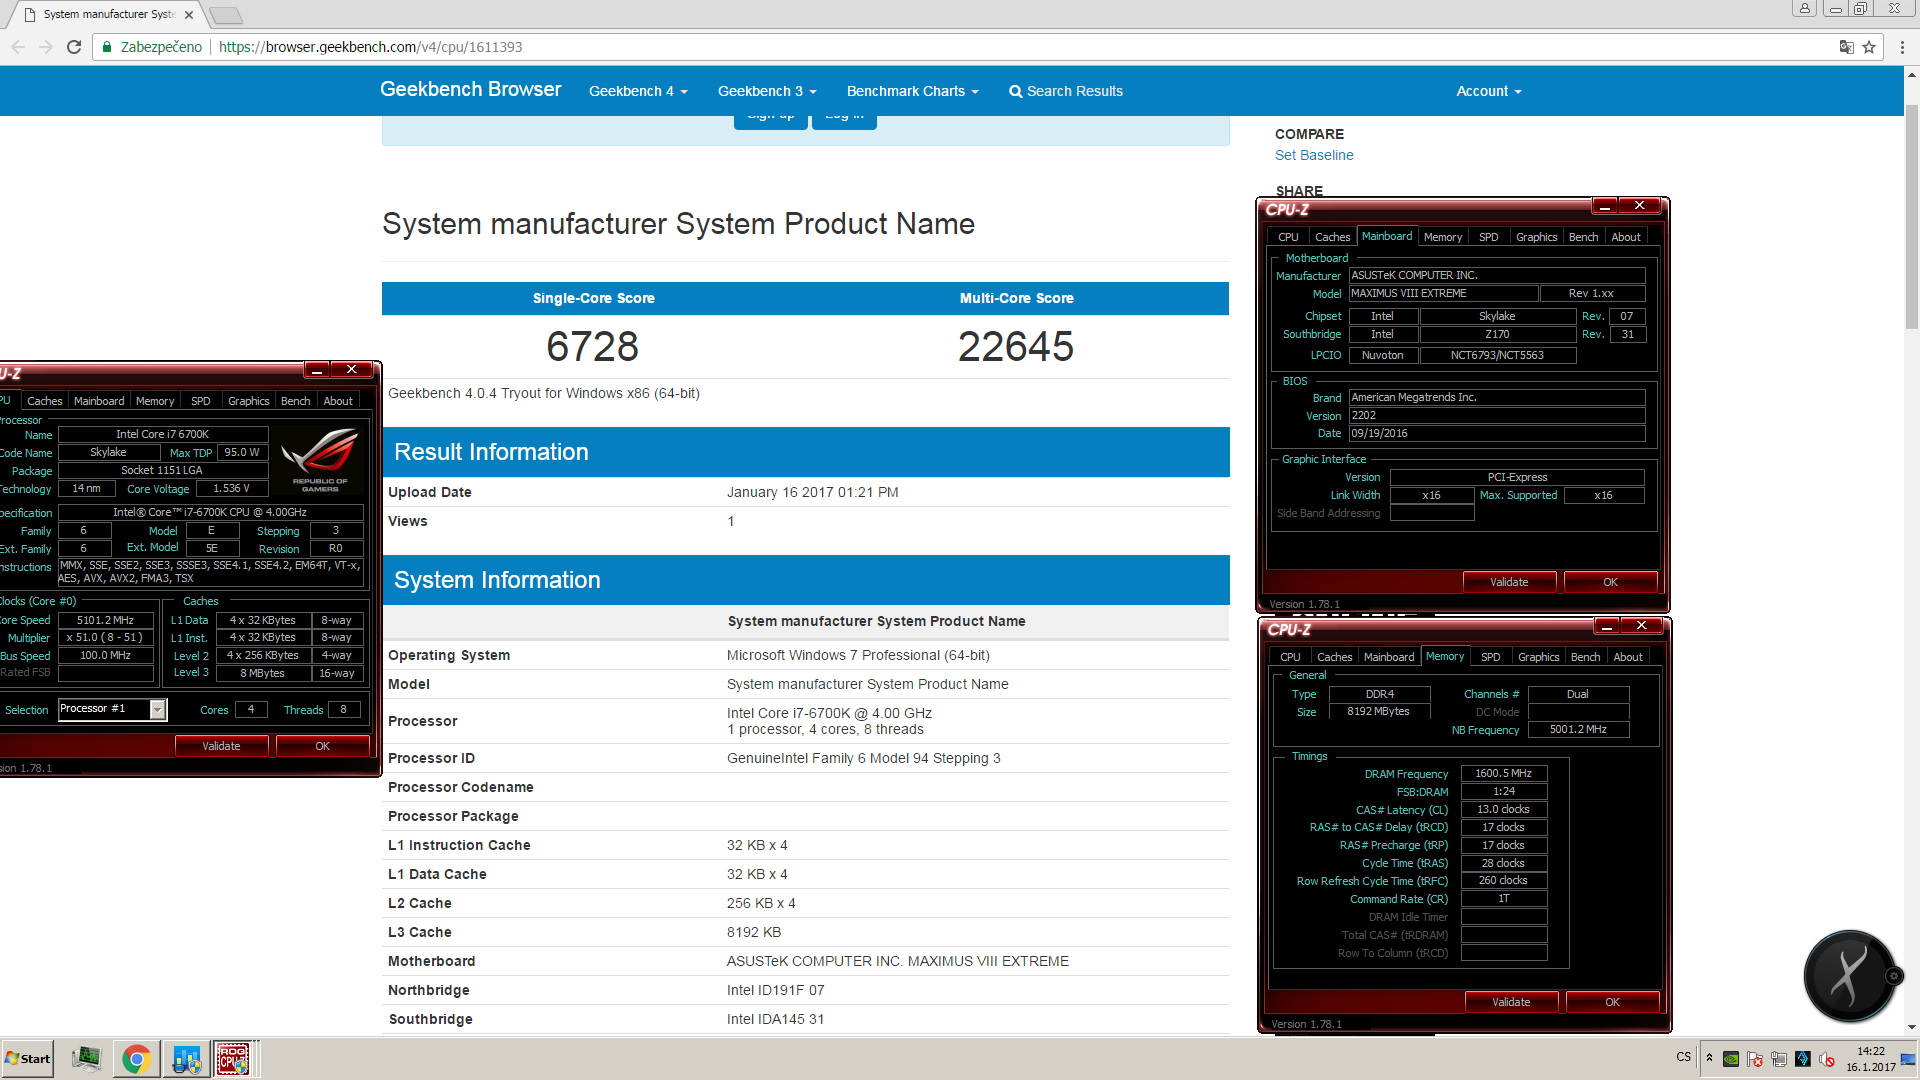
Task: Select Caches tab in Memory CPU-Z window
Action: point(1334,657)
